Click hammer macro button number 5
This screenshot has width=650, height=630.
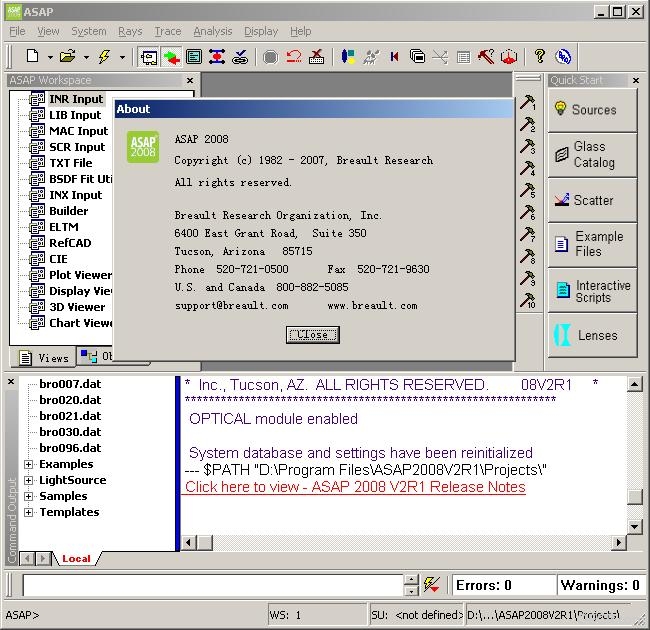tap(528, 190)
